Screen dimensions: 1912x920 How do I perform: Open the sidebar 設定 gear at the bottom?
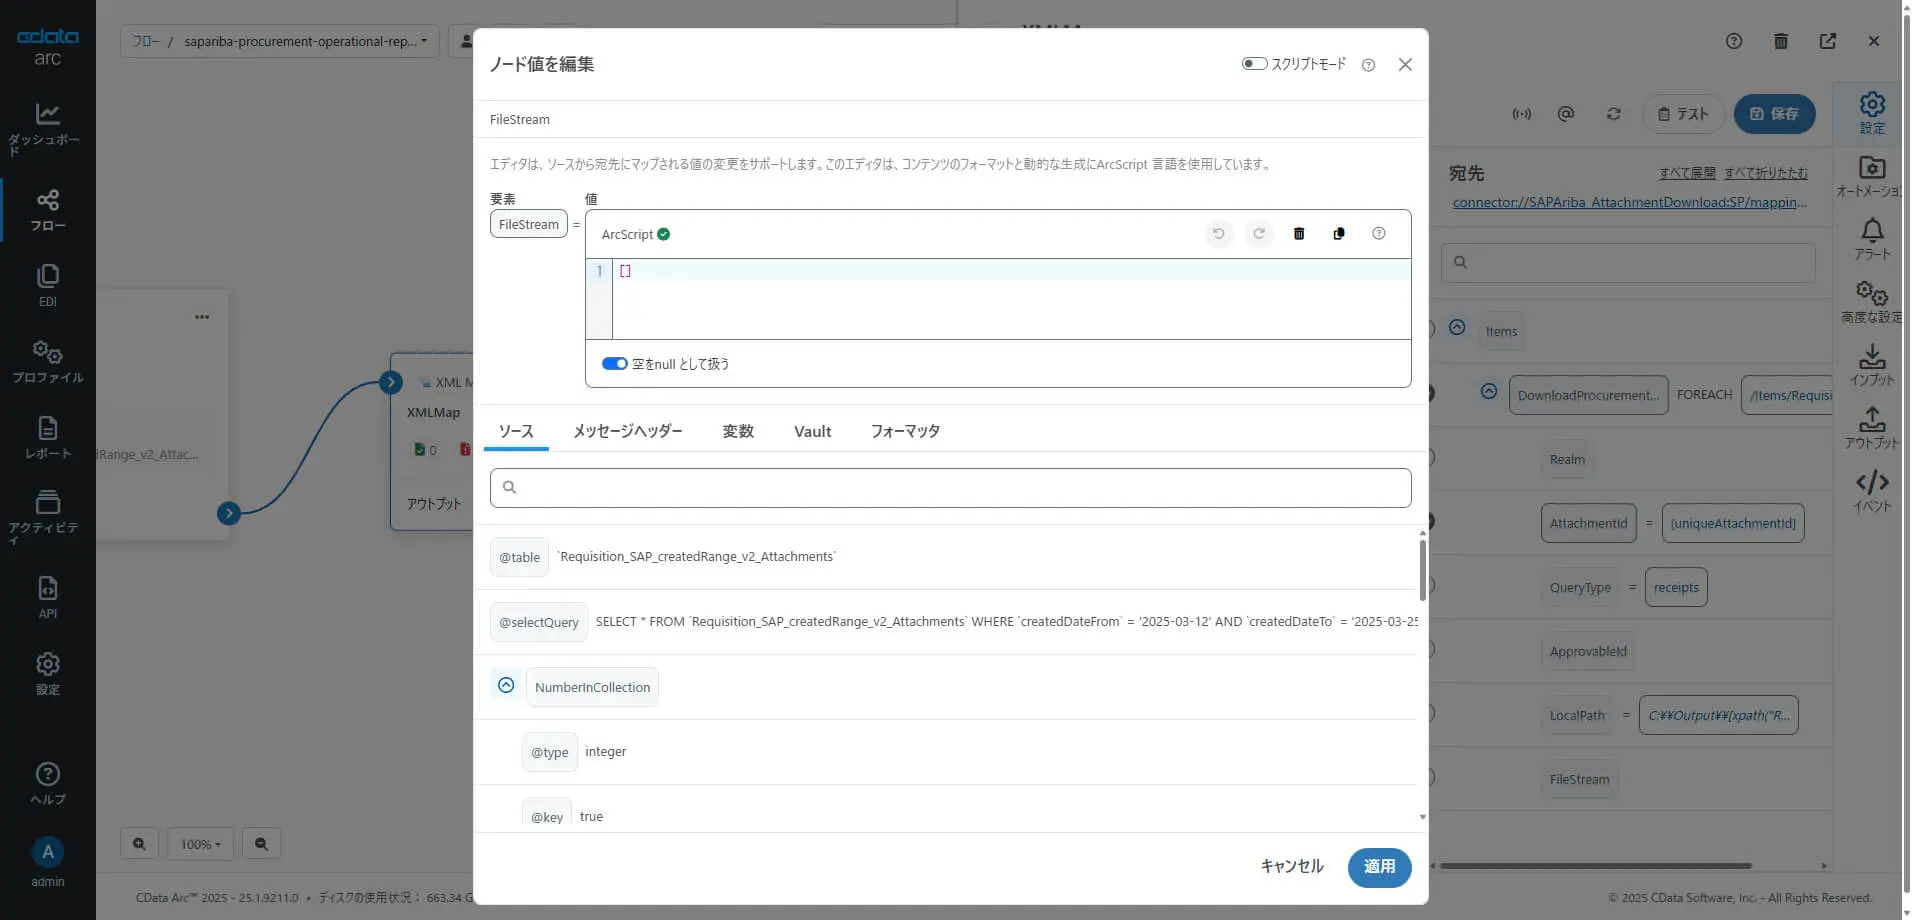[x=47, y=673]
